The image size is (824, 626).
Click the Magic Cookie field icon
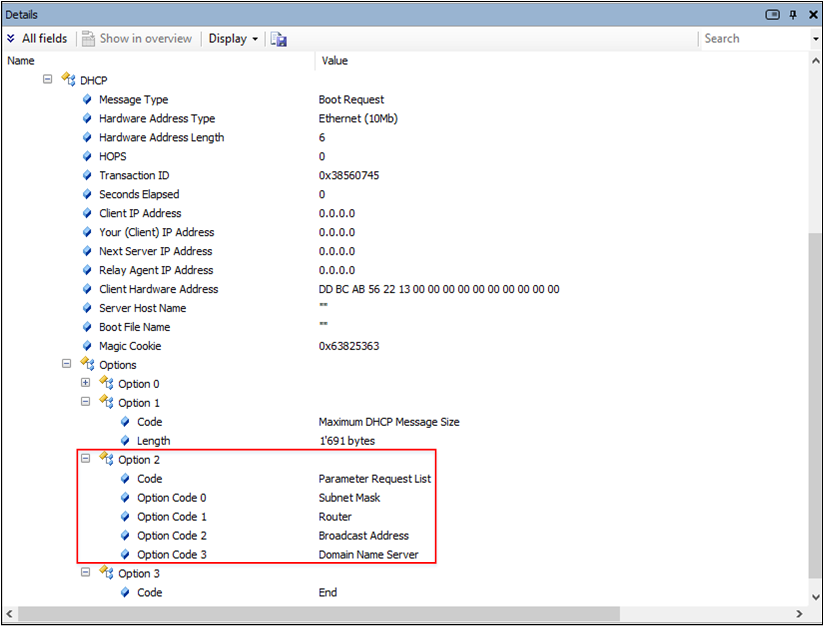pyautogui.click(x=87, y=346)
